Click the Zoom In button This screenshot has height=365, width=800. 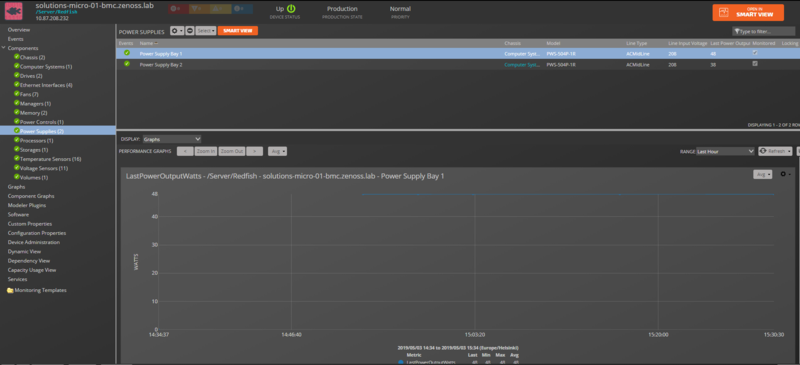(206, 151)
